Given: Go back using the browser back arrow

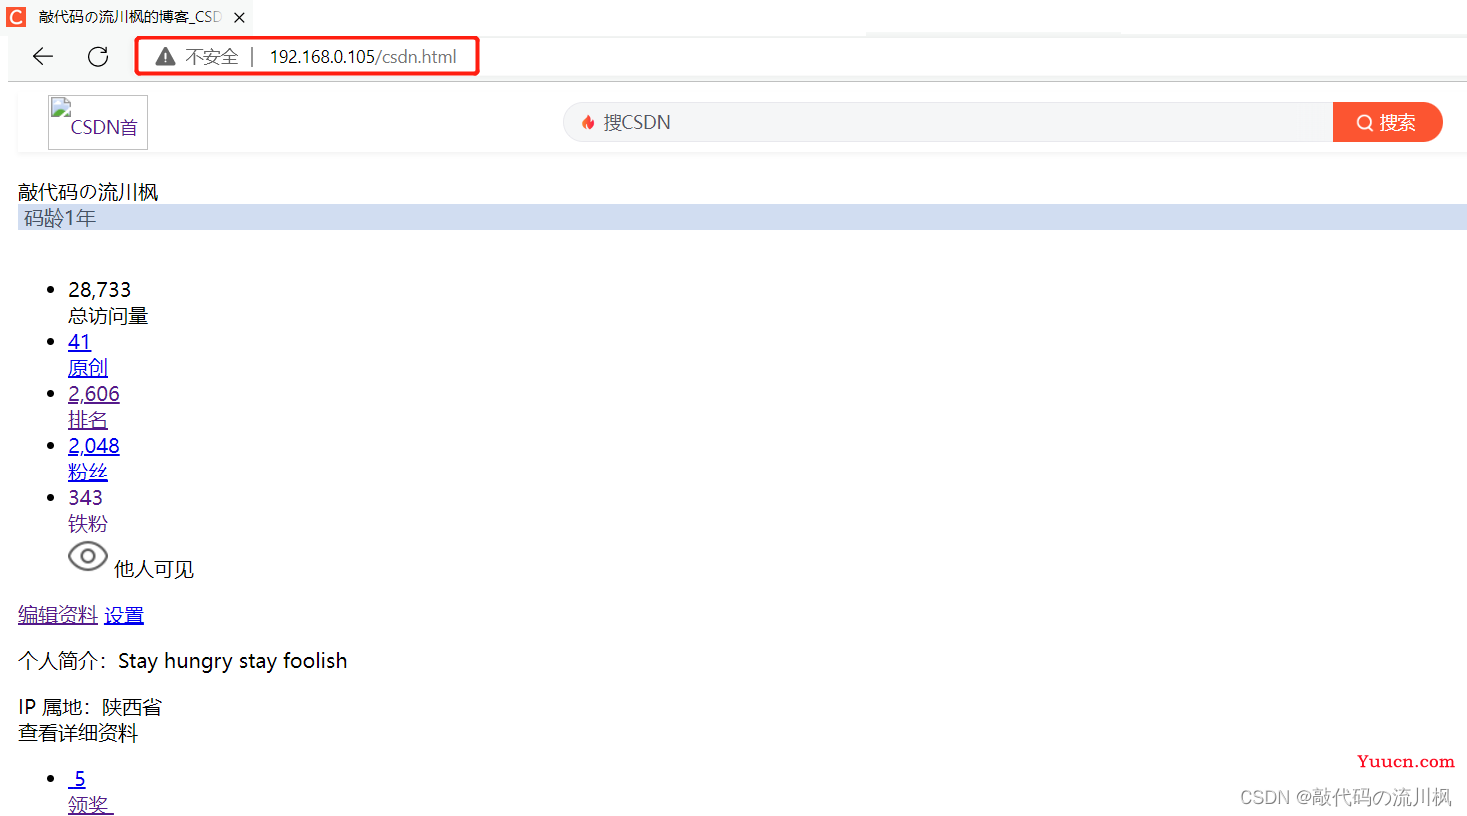Looking at the screenshot, I should [43, 57].
